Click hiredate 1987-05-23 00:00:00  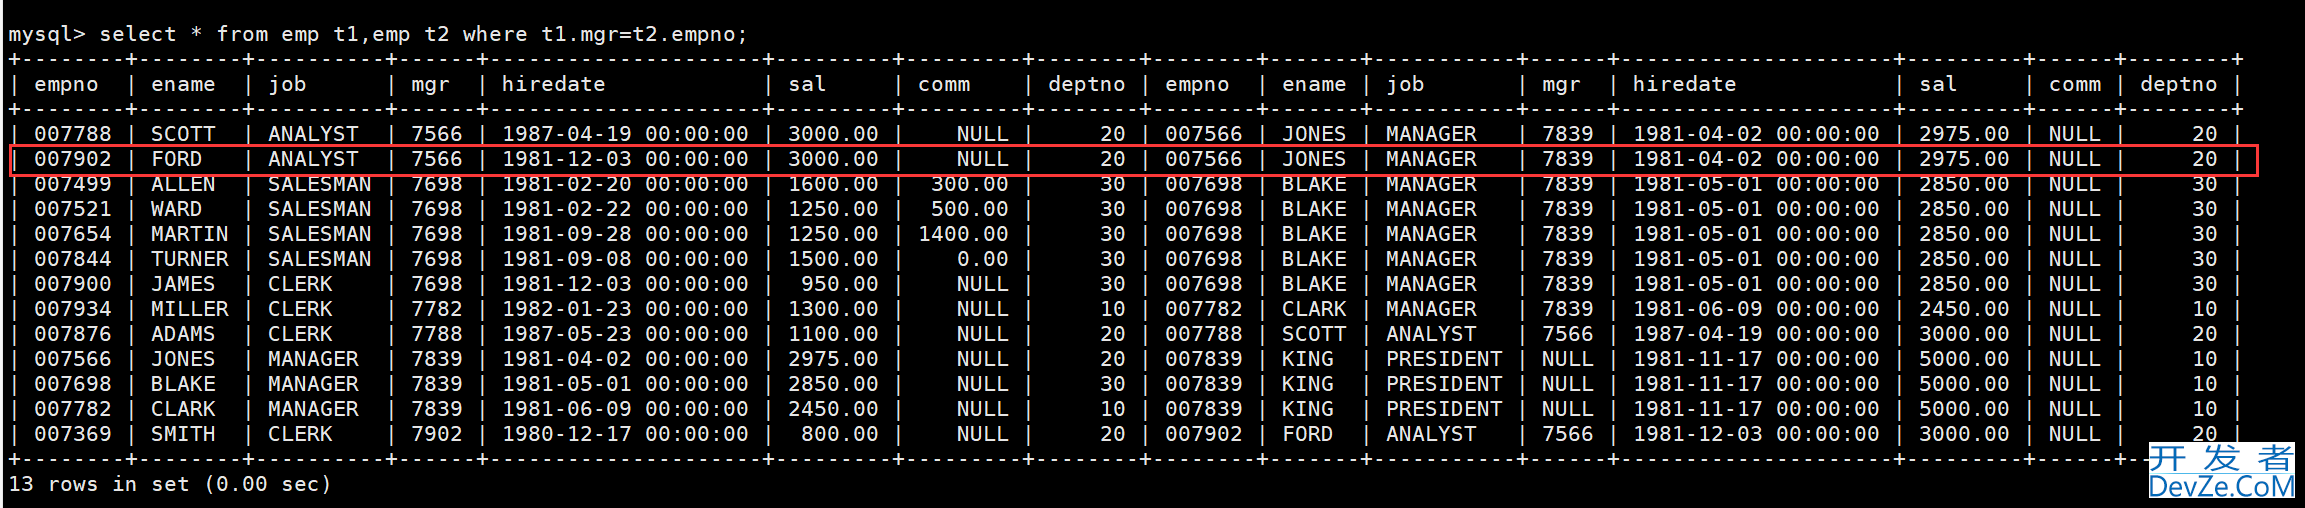[625, 334]
